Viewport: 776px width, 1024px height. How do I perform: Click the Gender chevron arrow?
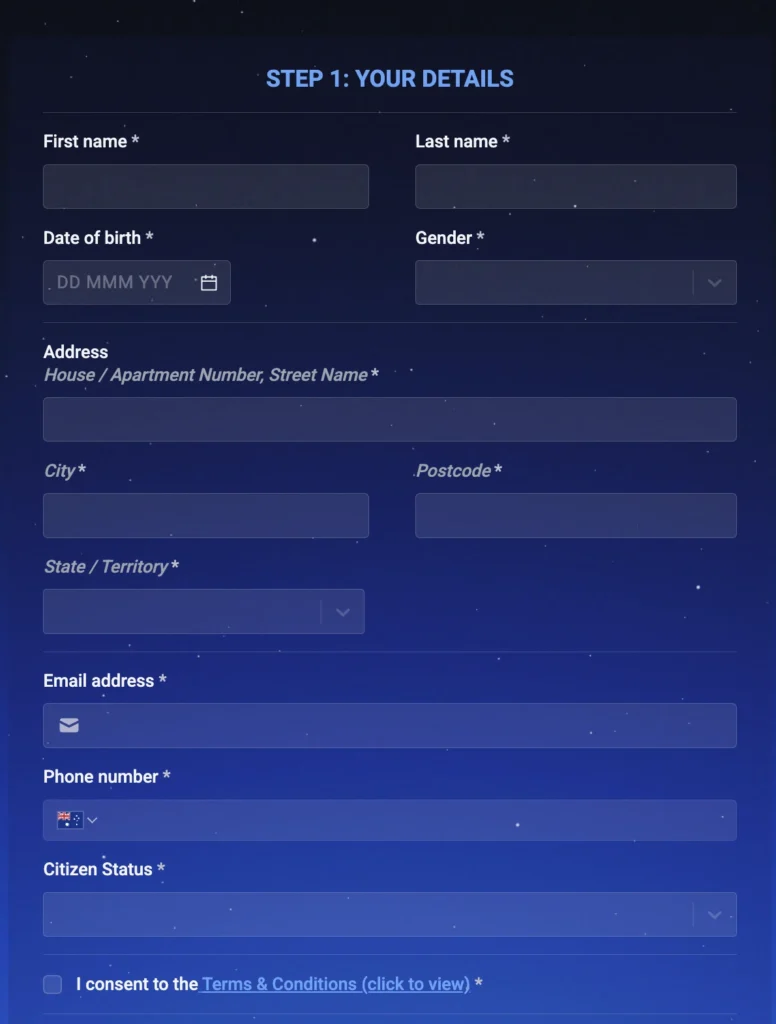point(714,283)
